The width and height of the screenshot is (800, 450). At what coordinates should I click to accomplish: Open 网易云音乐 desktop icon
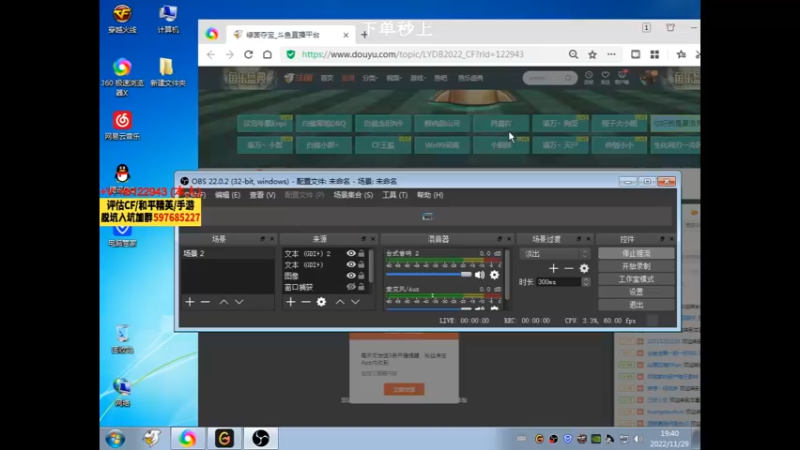click(122, 126)
